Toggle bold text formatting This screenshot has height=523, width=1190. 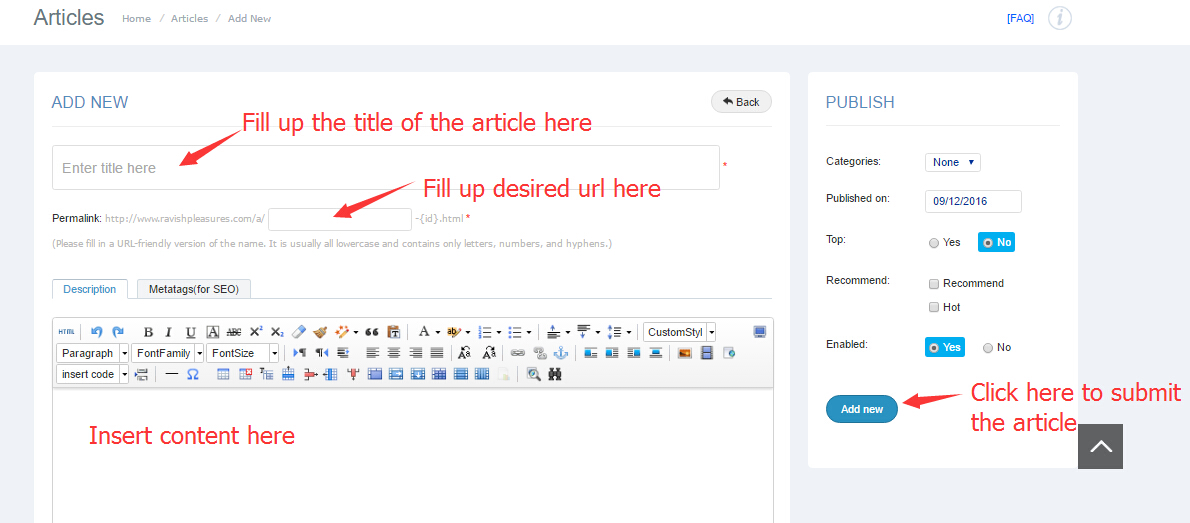148,332
